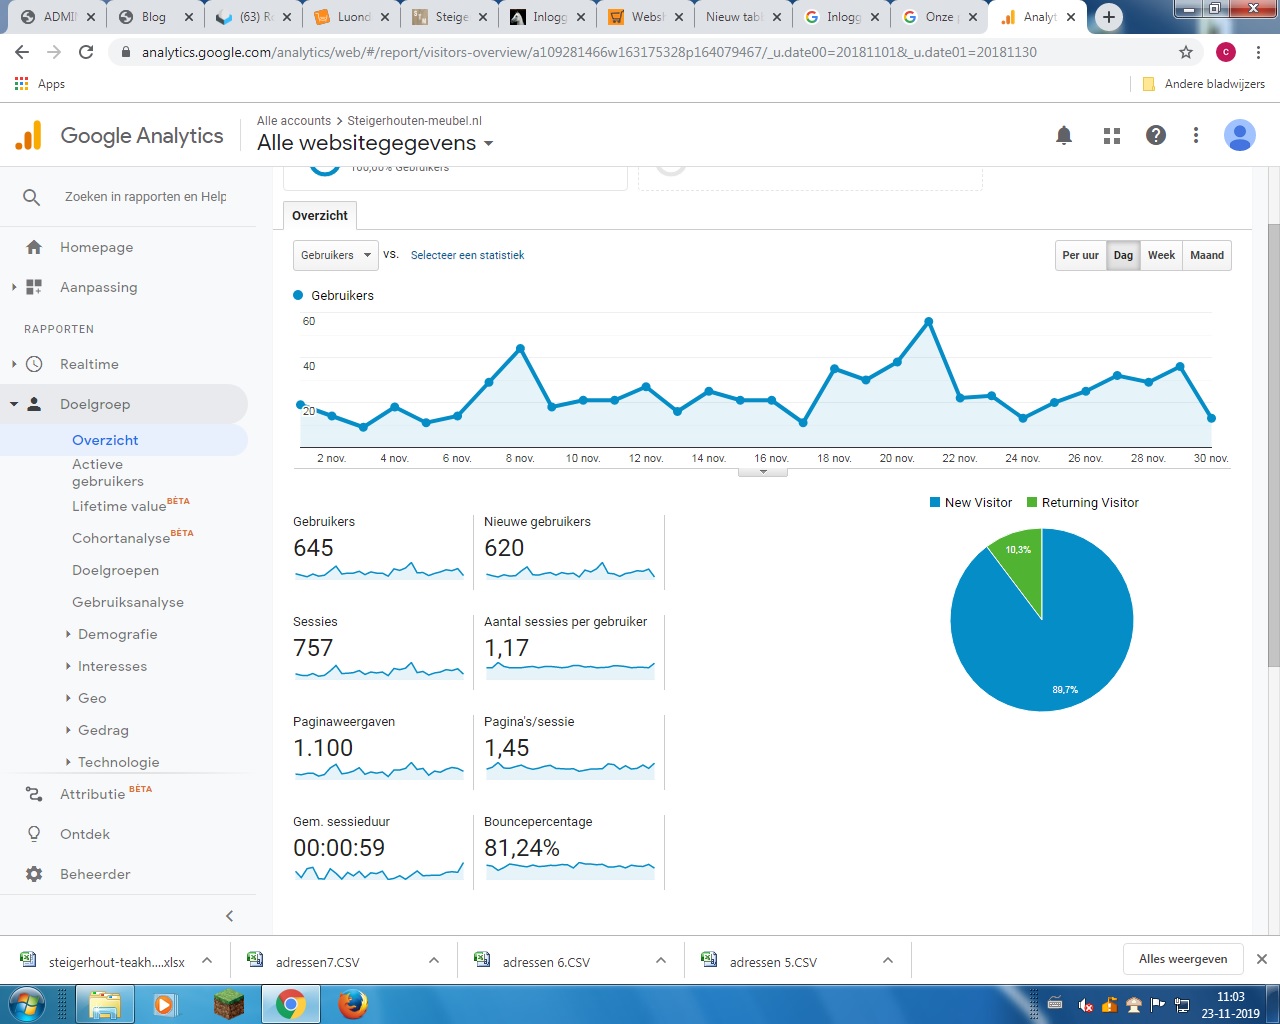The height and width of the screenshot is (1024, 1280).
Task: Click the help question mark icon
Action: (1156, 135)
